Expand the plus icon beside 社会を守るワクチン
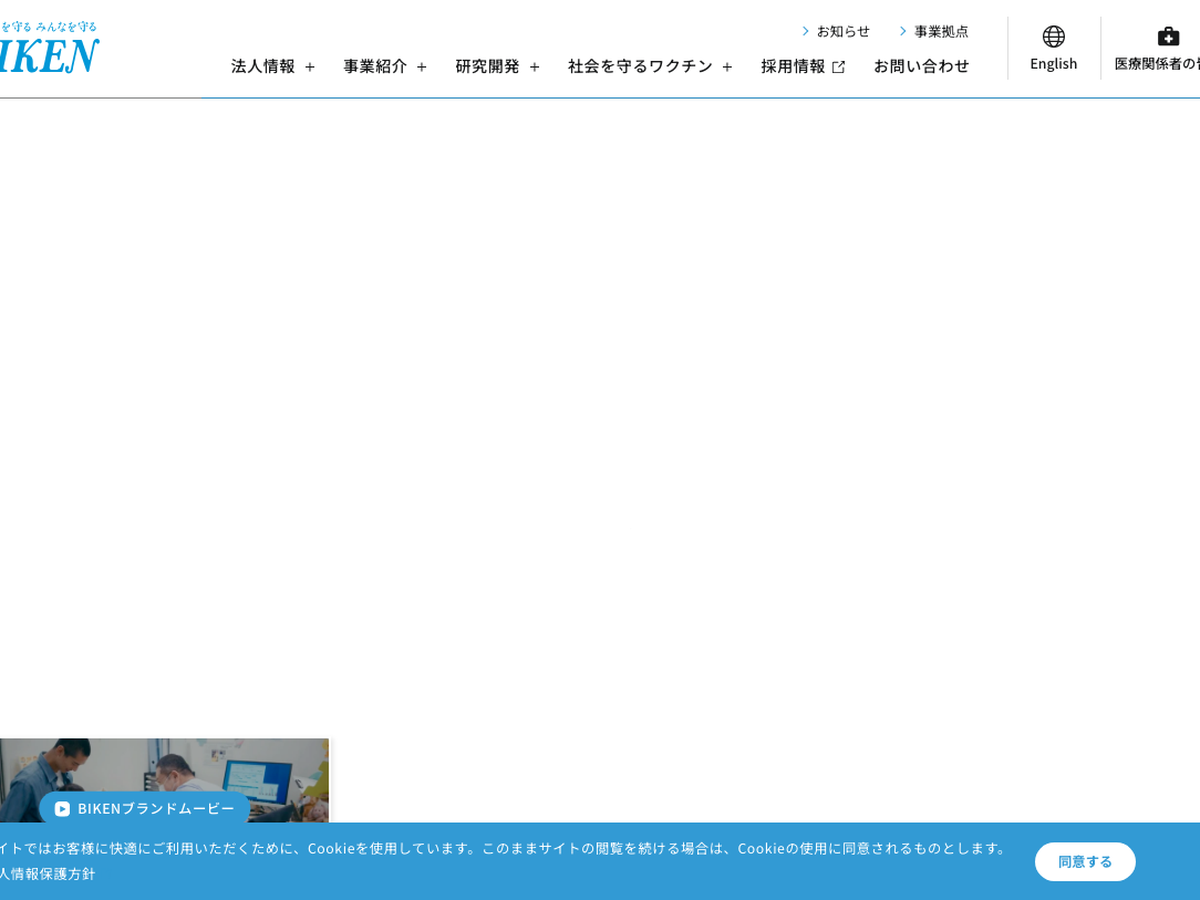Viewport: 1200px width, 900px height. [727, 67]
